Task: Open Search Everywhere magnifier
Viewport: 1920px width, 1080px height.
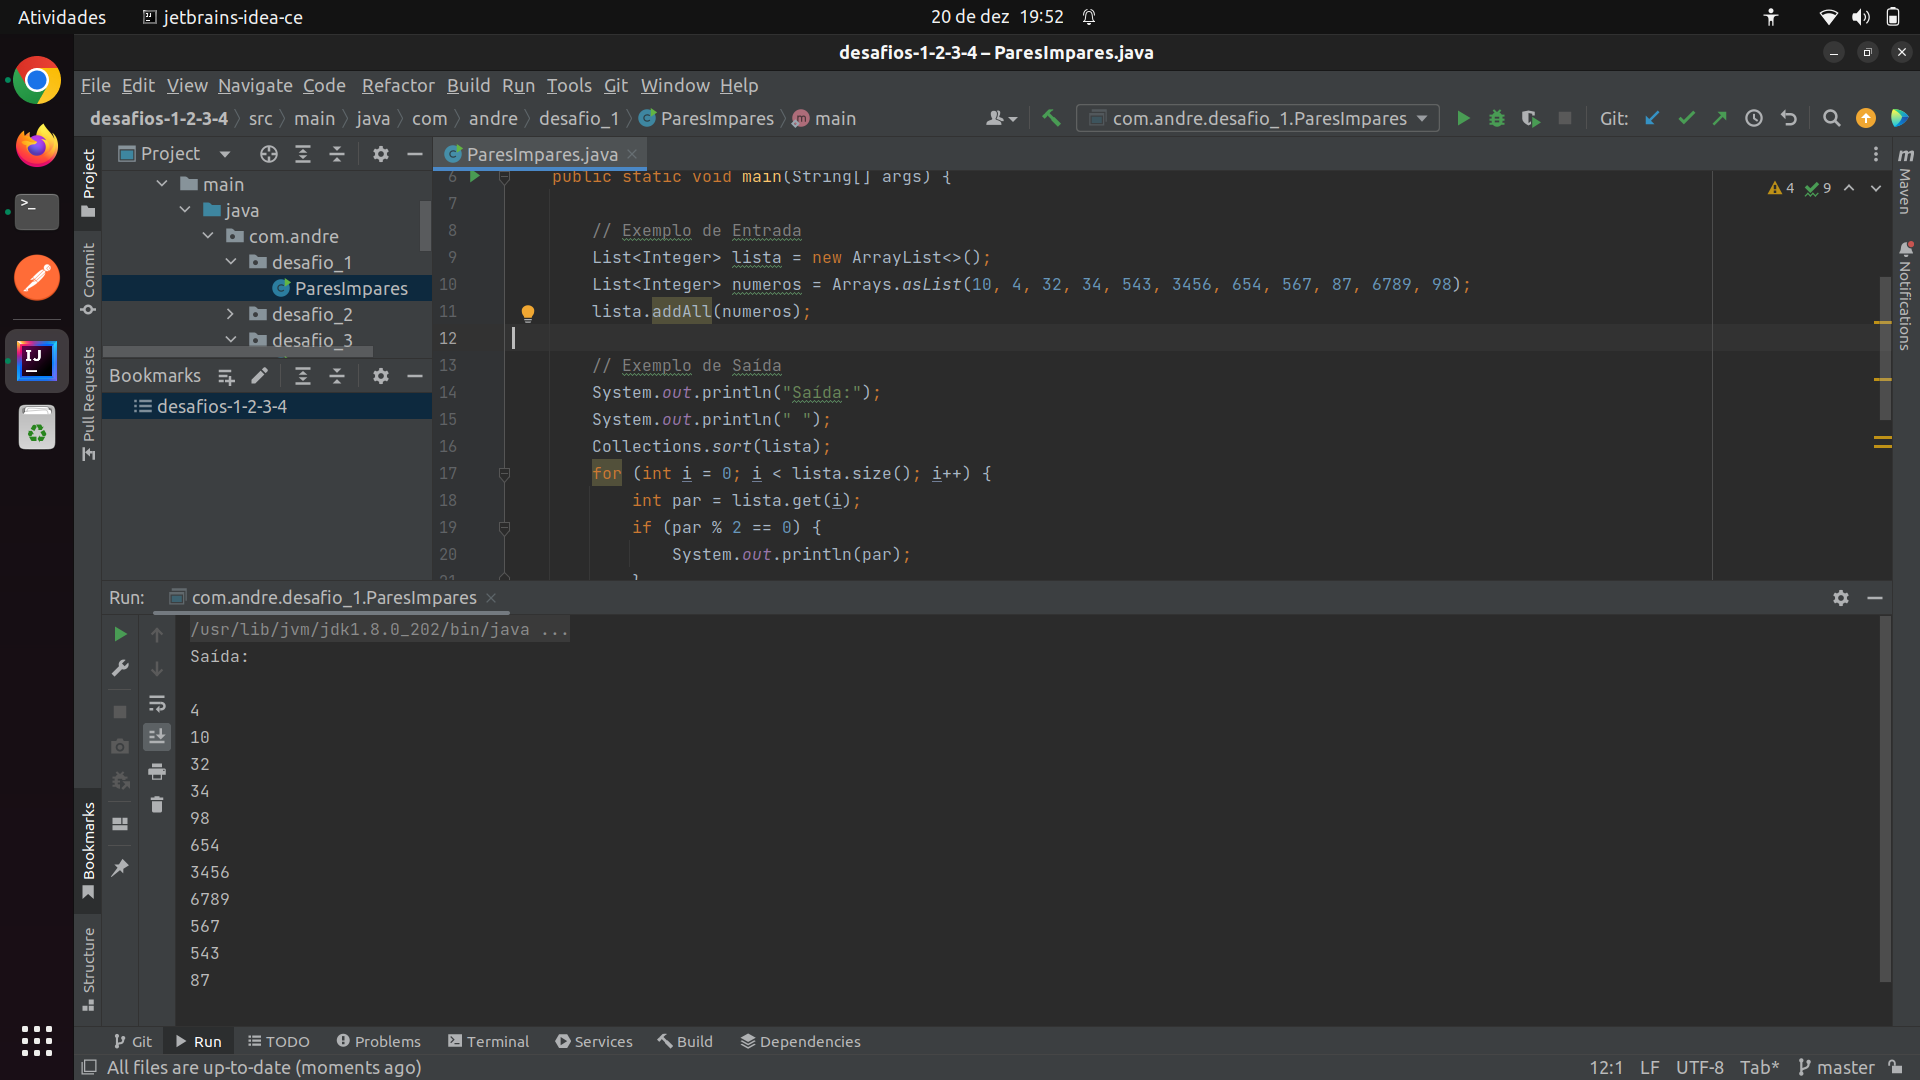Action: coord(1833,118)
